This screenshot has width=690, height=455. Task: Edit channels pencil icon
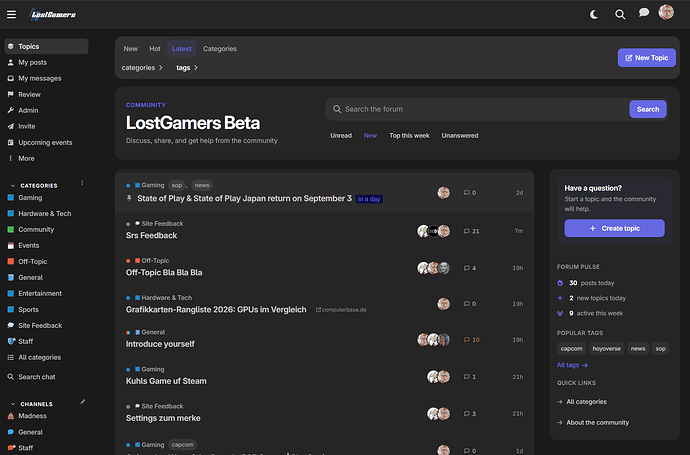[83, 402]
